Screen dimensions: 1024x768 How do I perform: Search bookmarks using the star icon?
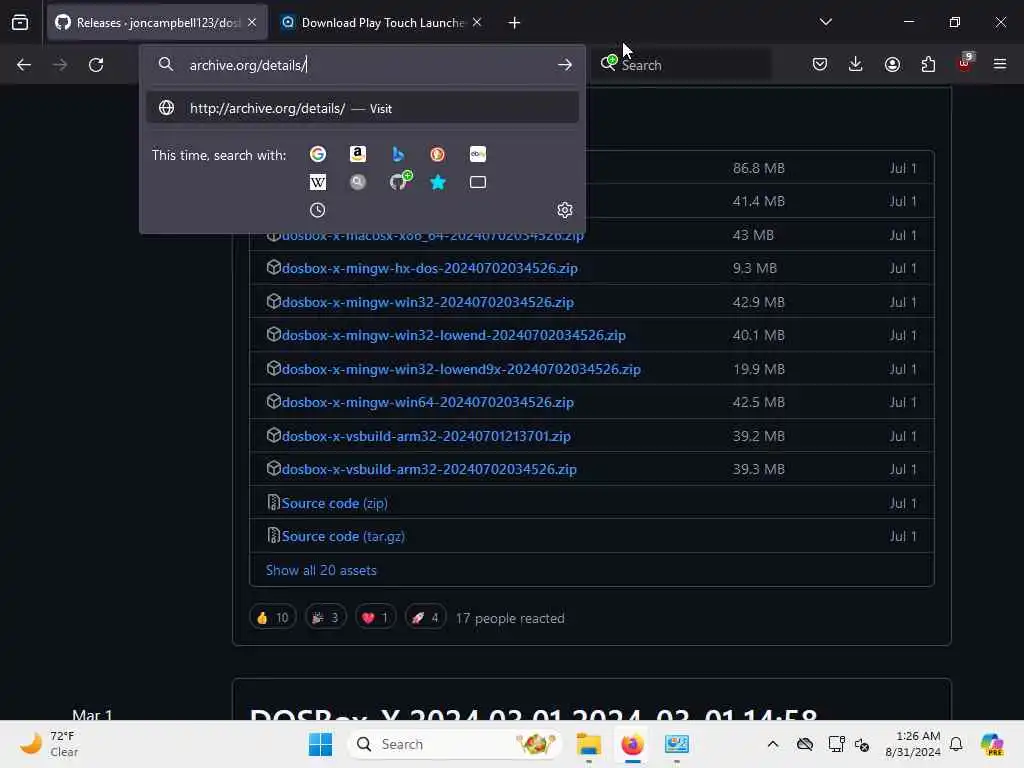438,182
